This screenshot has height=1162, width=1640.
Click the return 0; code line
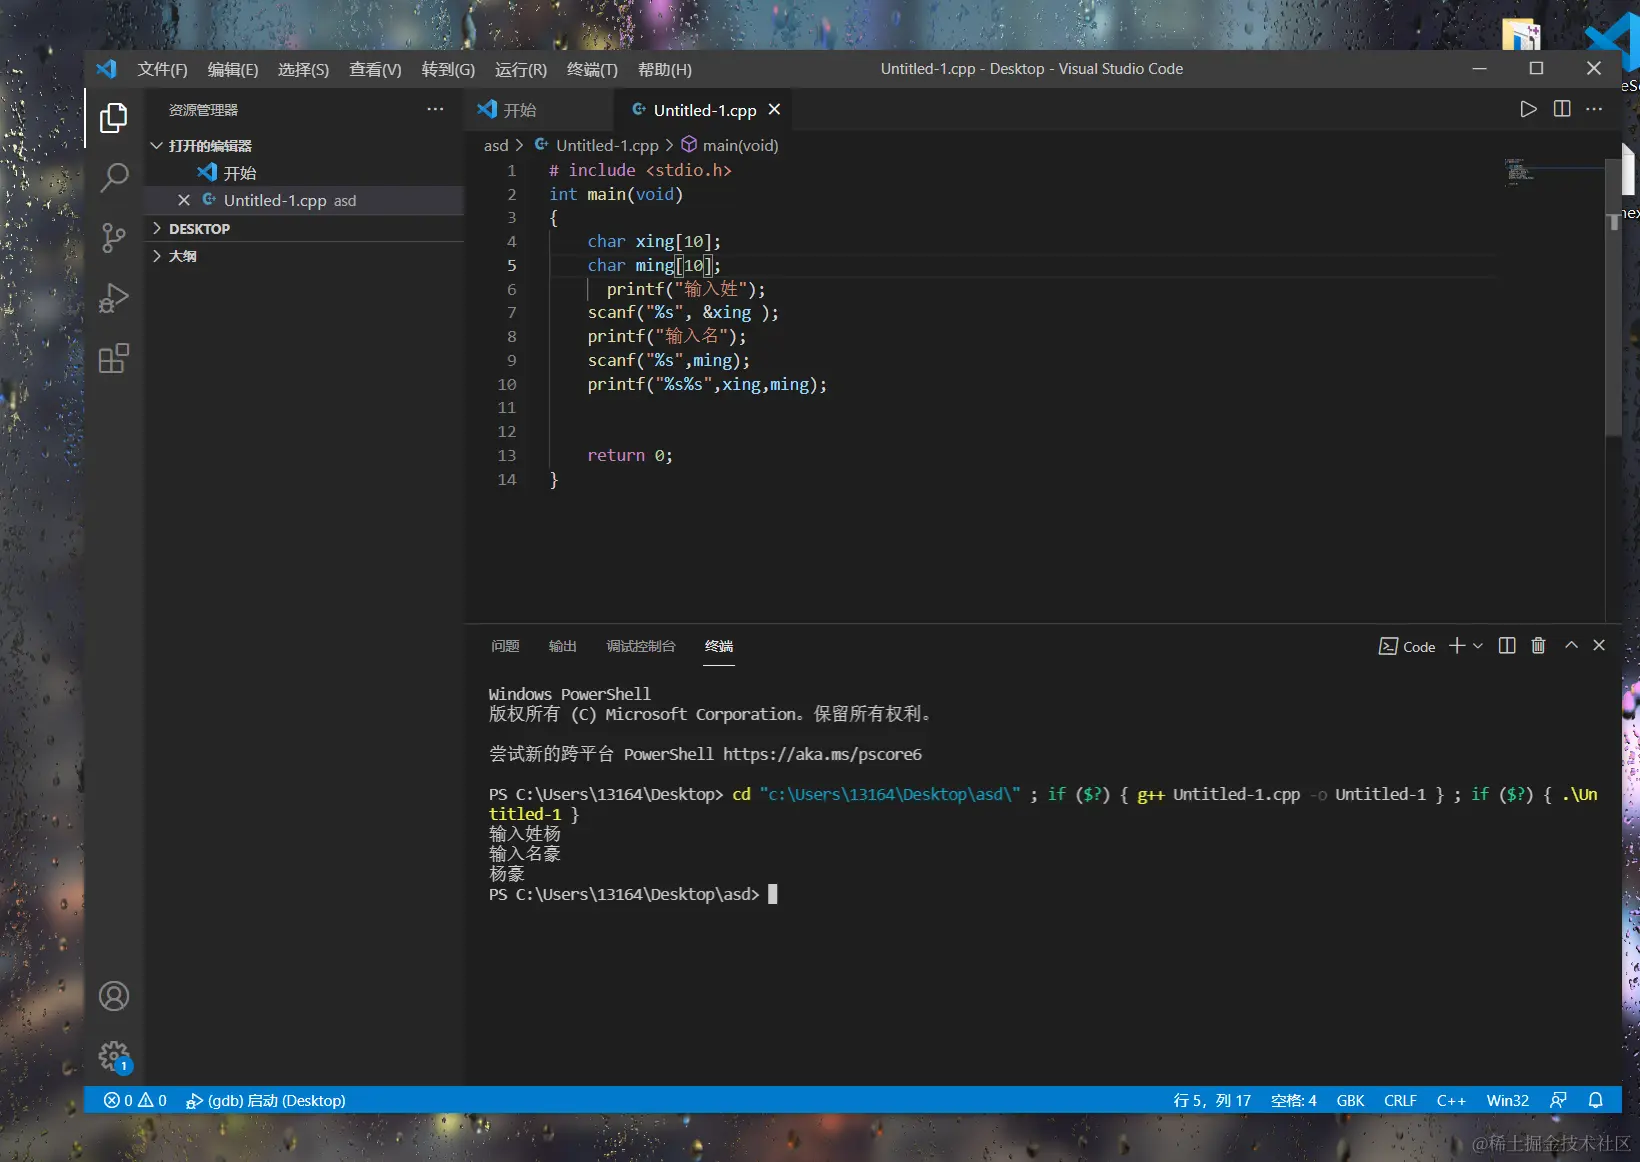630,456
